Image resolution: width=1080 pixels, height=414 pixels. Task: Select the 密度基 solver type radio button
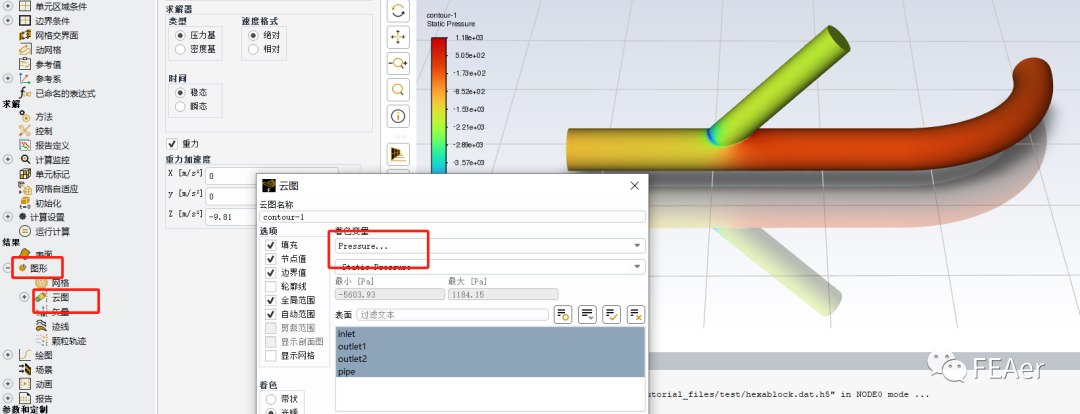(x=180, y=48)
